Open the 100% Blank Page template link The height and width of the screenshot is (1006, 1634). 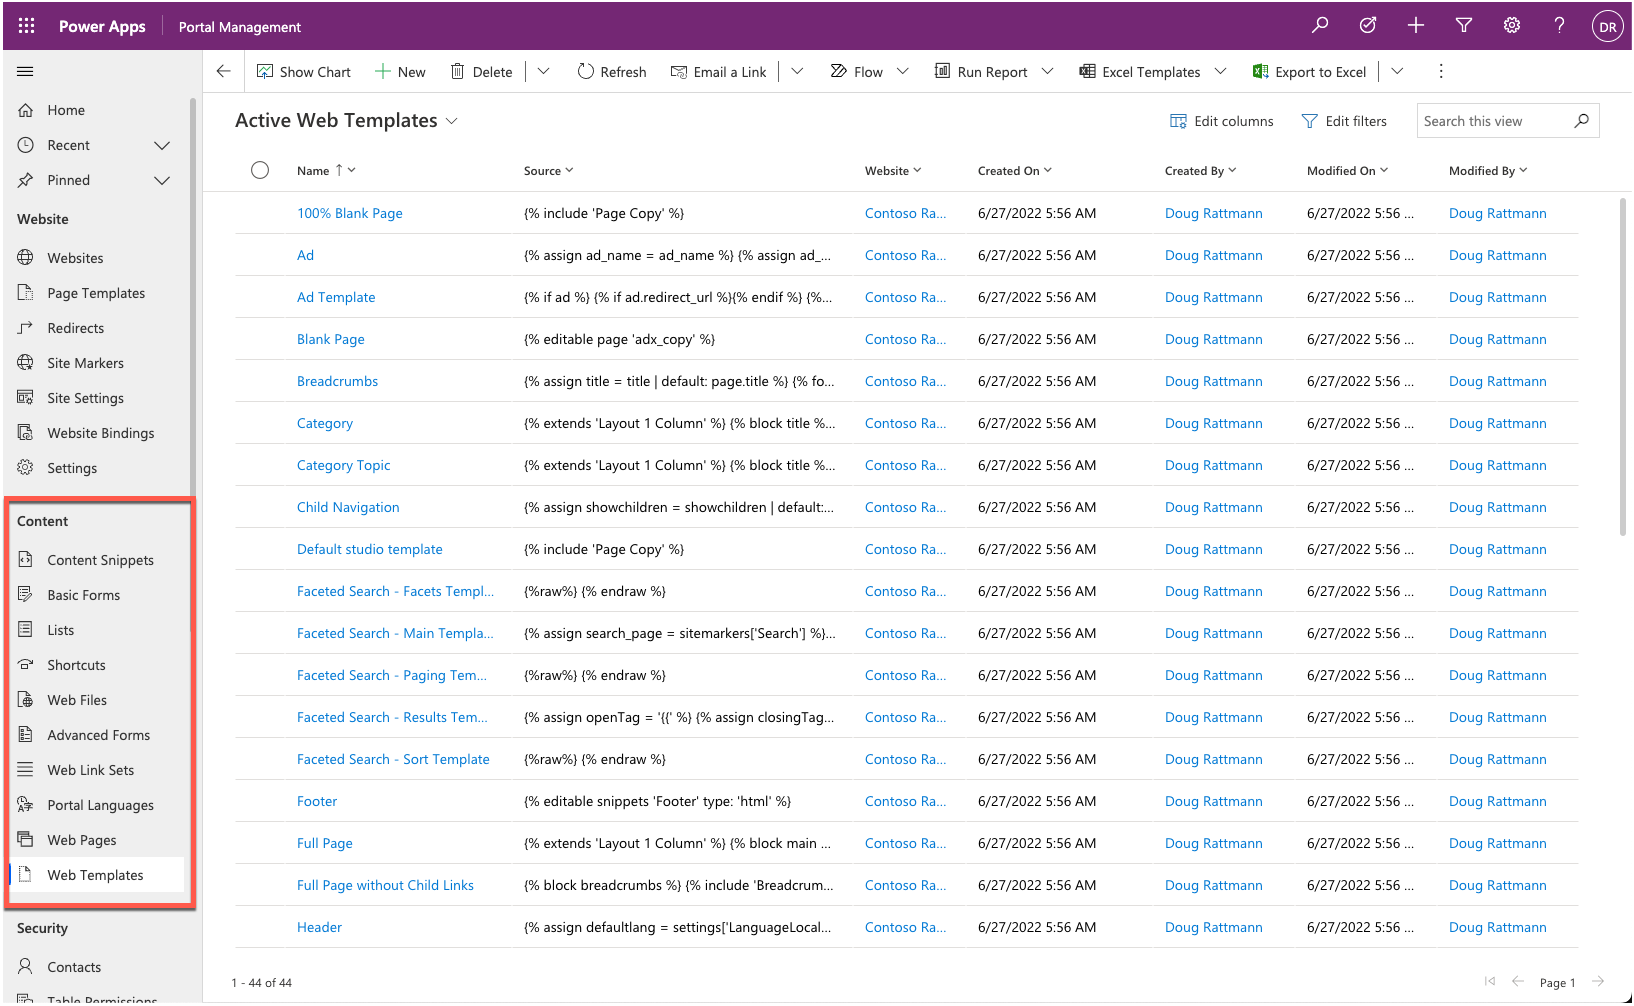point(350,213)
